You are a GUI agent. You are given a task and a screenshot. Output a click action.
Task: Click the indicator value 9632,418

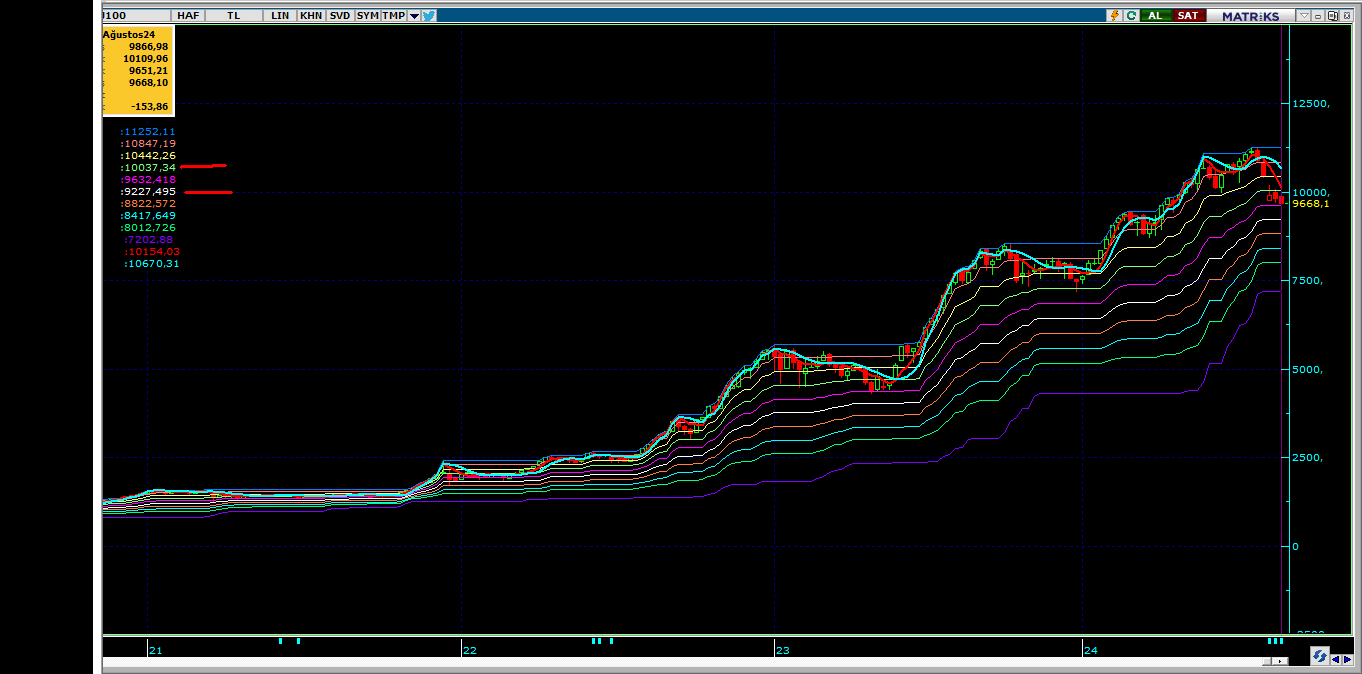[148, 179]
